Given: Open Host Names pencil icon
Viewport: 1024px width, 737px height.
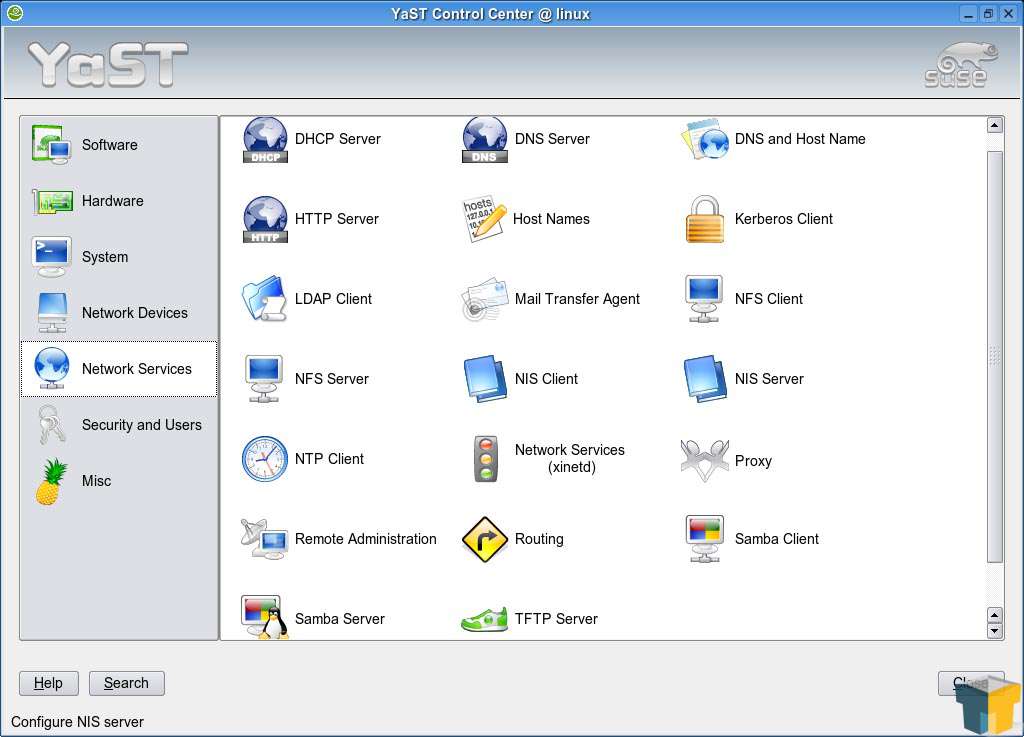Looking at the screenshot, I should pyautogui.click(x=485, y=219).
